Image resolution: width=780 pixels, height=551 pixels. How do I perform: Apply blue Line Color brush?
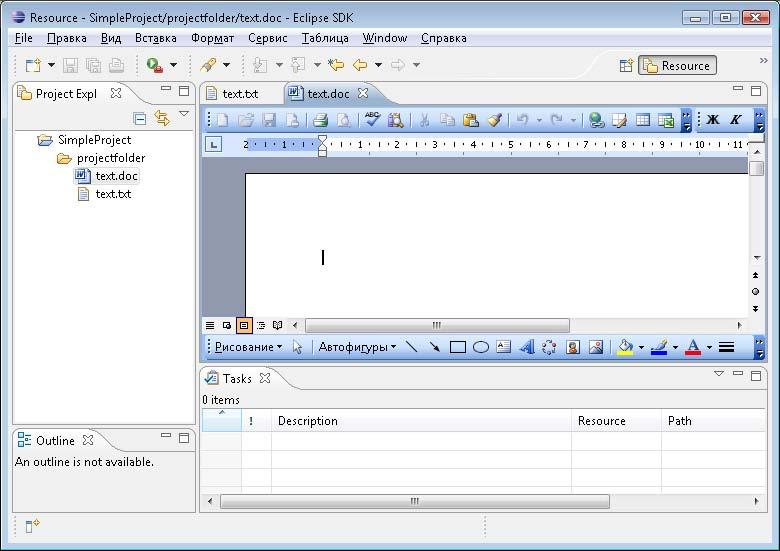(659, 347)
